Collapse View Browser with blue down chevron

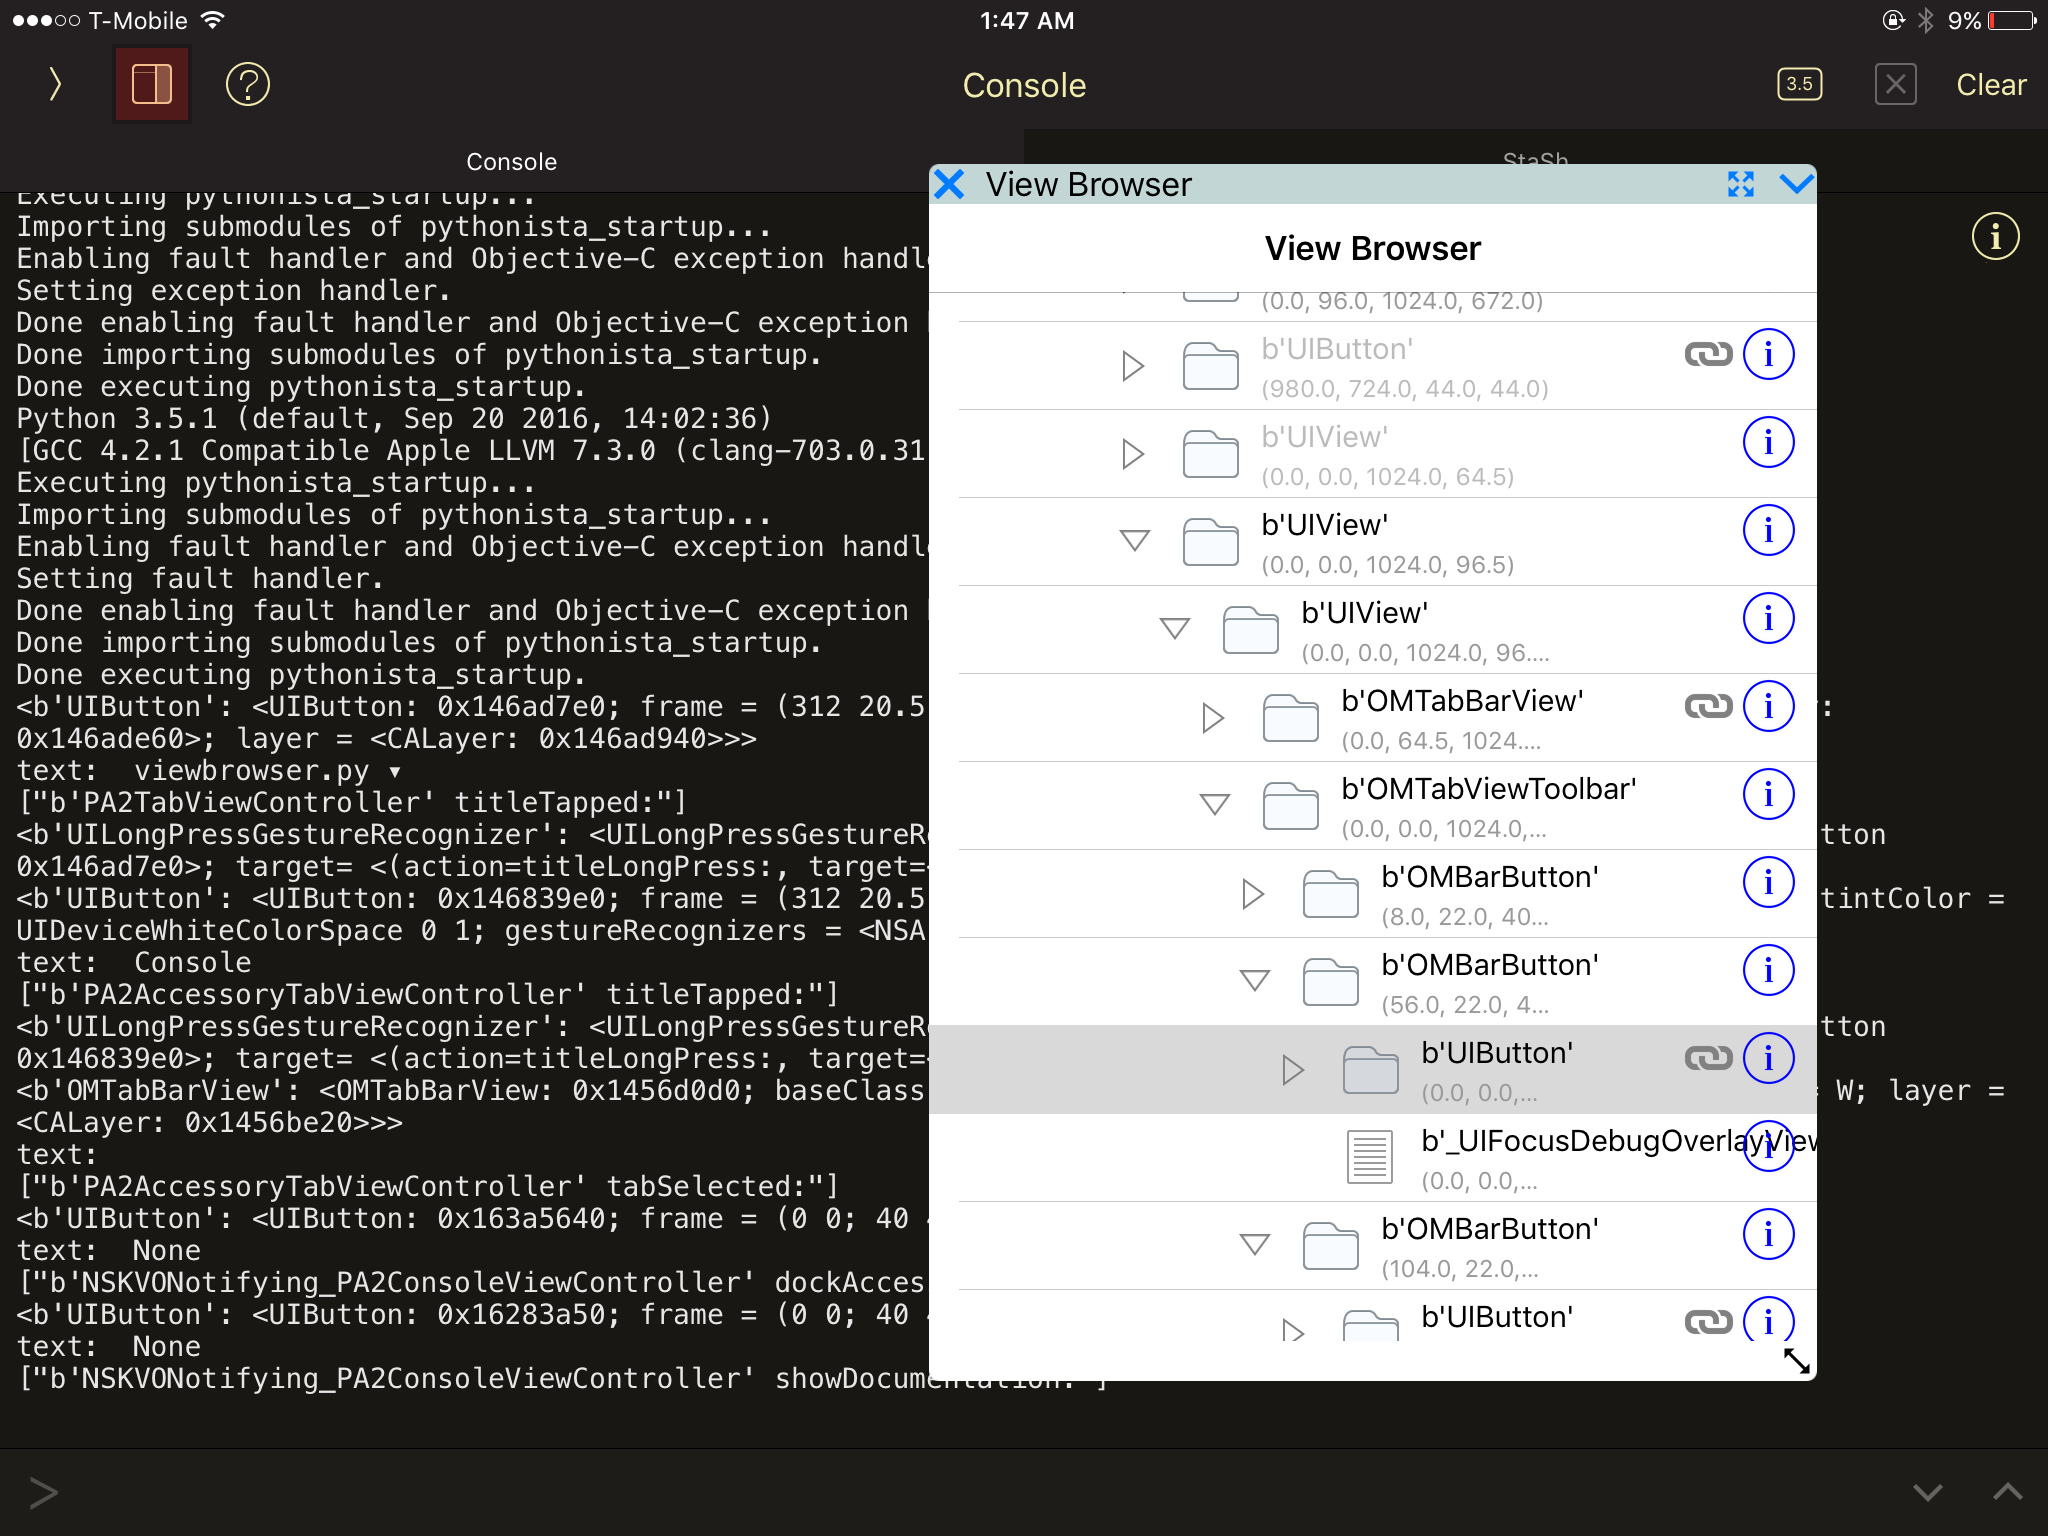click(1796, 185)
